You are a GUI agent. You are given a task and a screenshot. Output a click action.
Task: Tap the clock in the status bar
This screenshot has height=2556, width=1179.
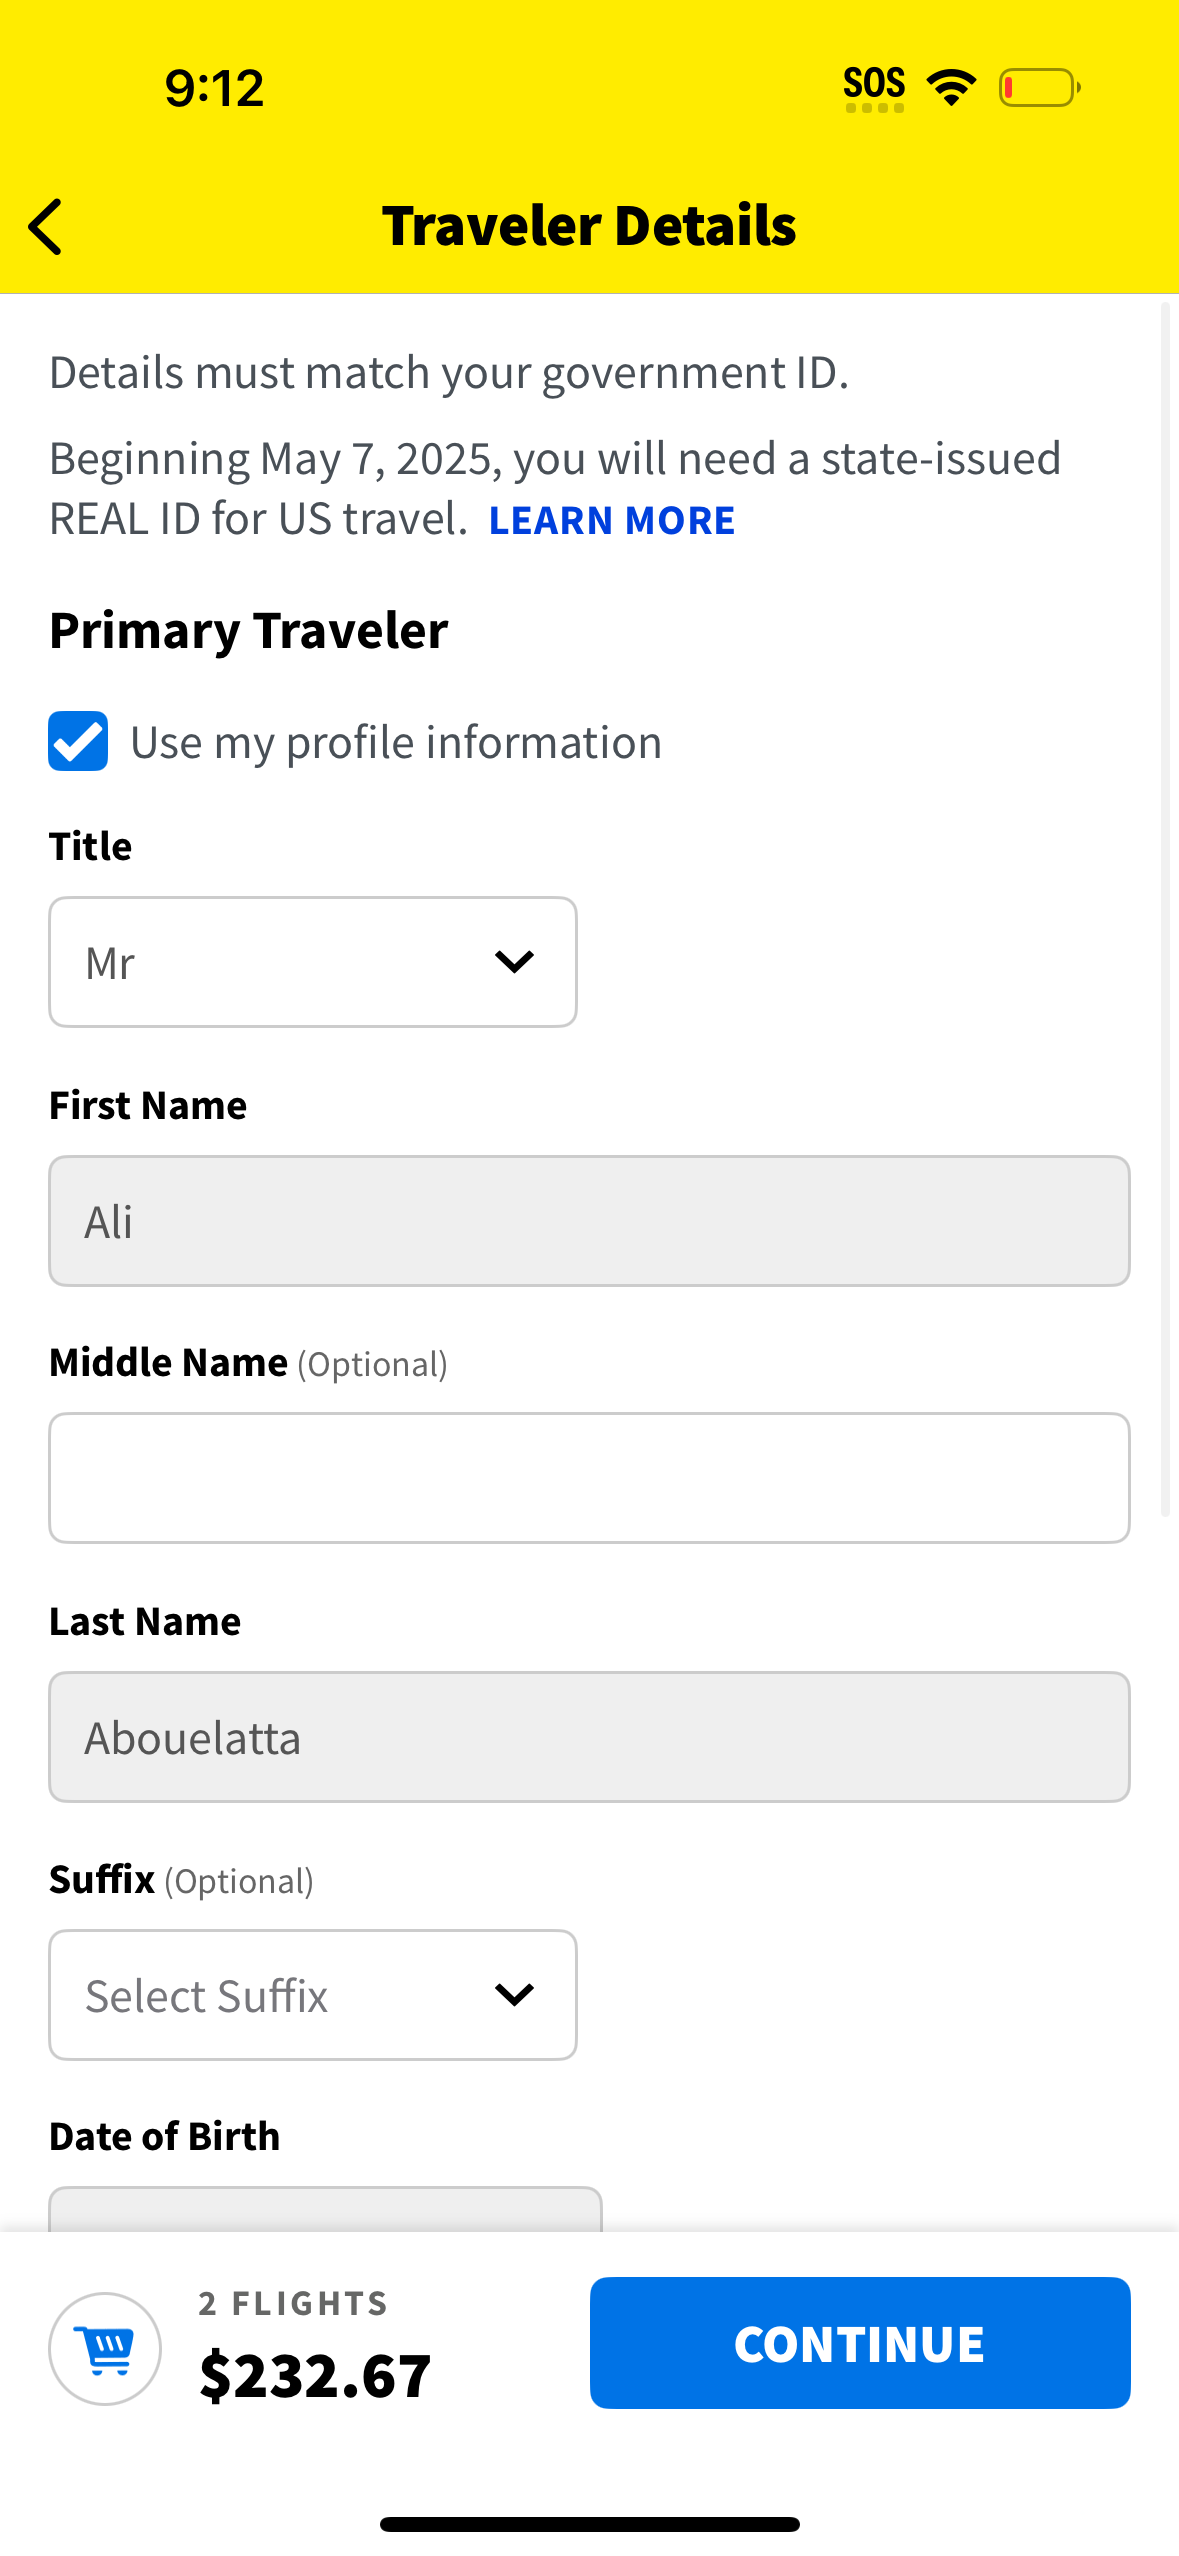[213, 87]
